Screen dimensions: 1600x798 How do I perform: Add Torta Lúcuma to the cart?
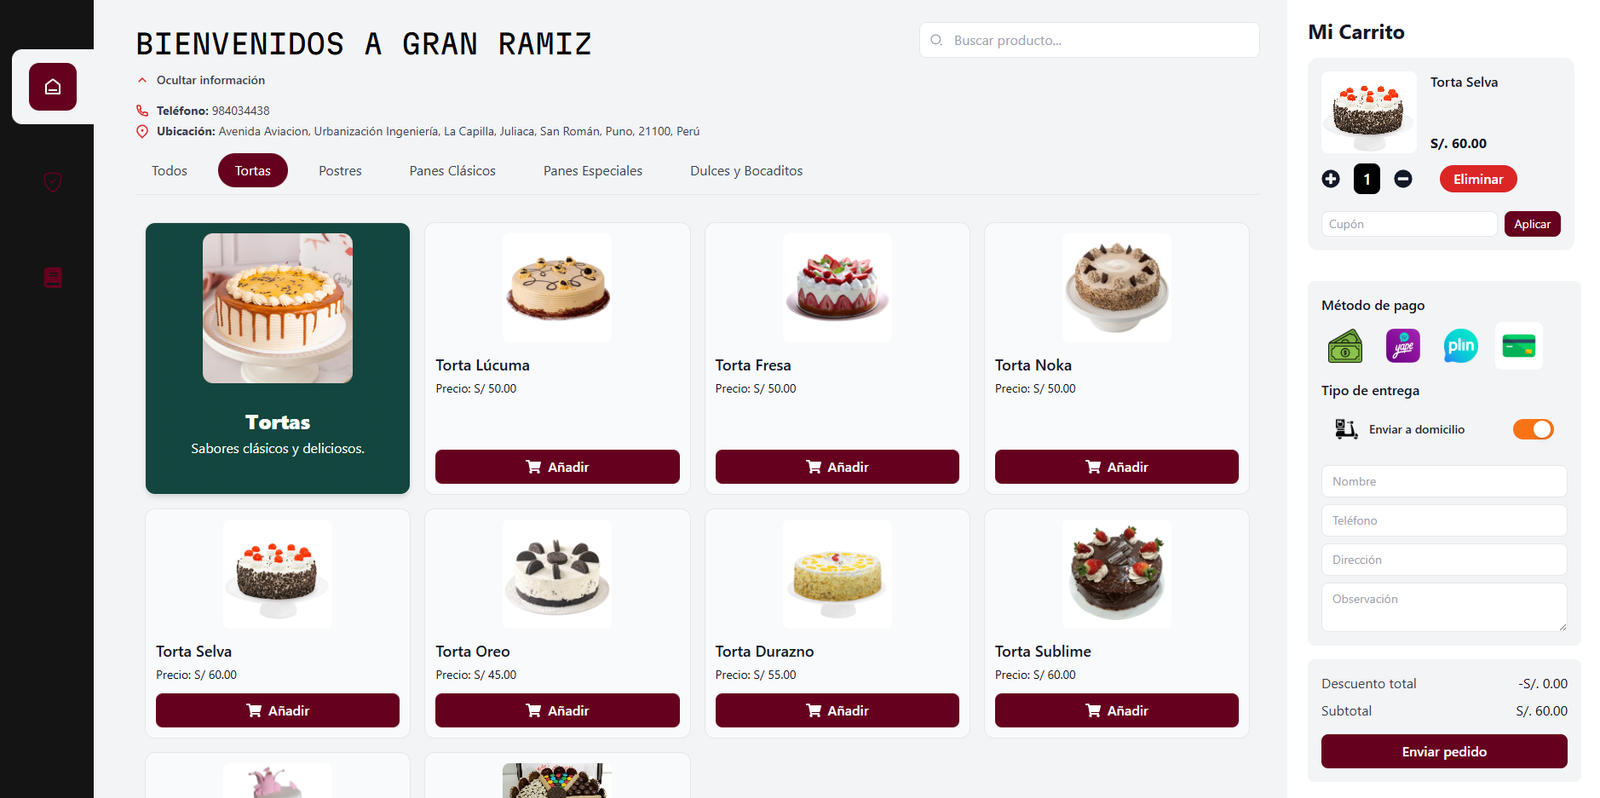(x=557, y=467)
